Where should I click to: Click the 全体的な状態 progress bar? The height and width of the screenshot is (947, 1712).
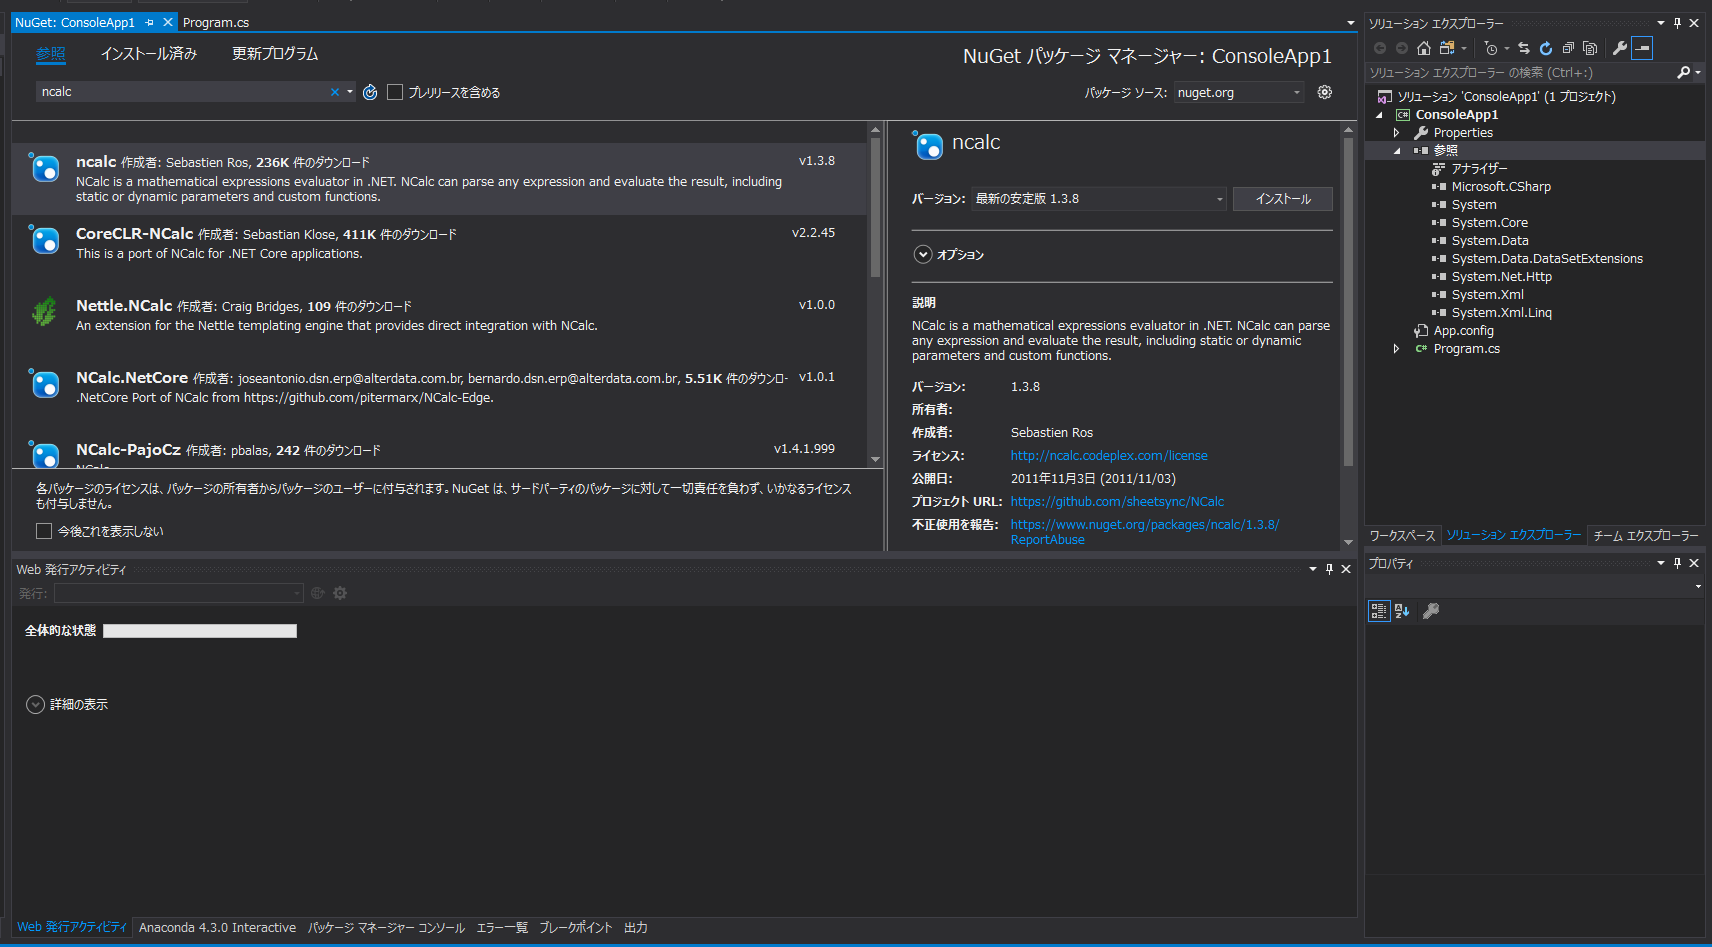click(199, 630)
